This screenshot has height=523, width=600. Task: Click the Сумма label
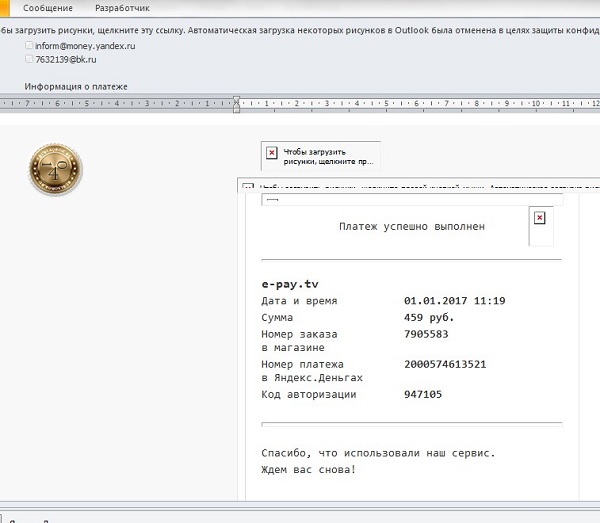[277, 318]
